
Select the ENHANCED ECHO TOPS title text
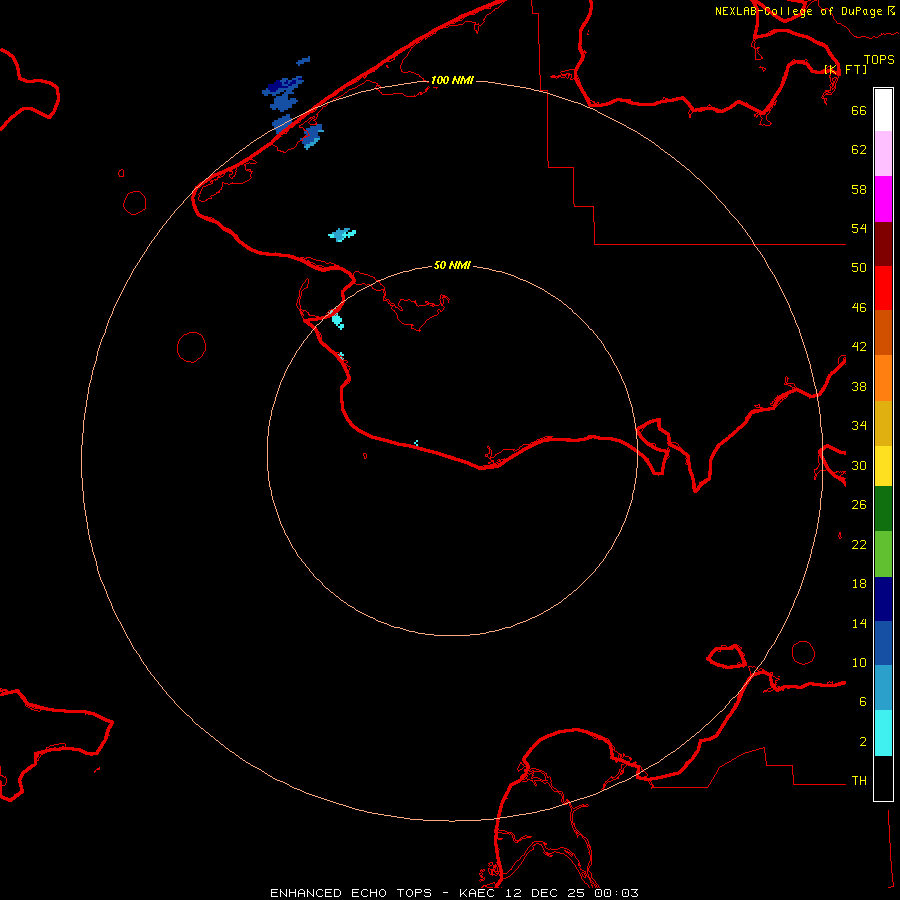[351, 893]
